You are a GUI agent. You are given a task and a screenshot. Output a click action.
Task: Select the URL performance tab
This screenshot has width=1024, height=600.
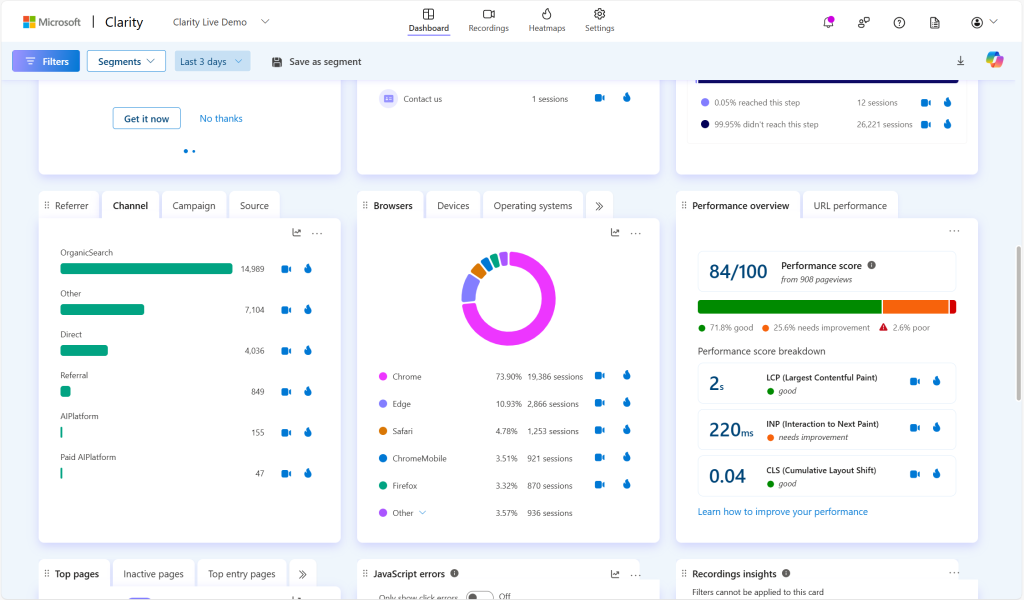point(849,206)
